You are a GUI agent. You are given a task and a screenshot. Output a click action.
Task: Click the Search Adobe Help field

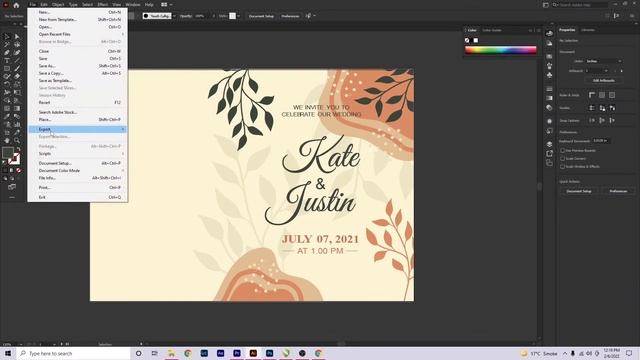580,5
